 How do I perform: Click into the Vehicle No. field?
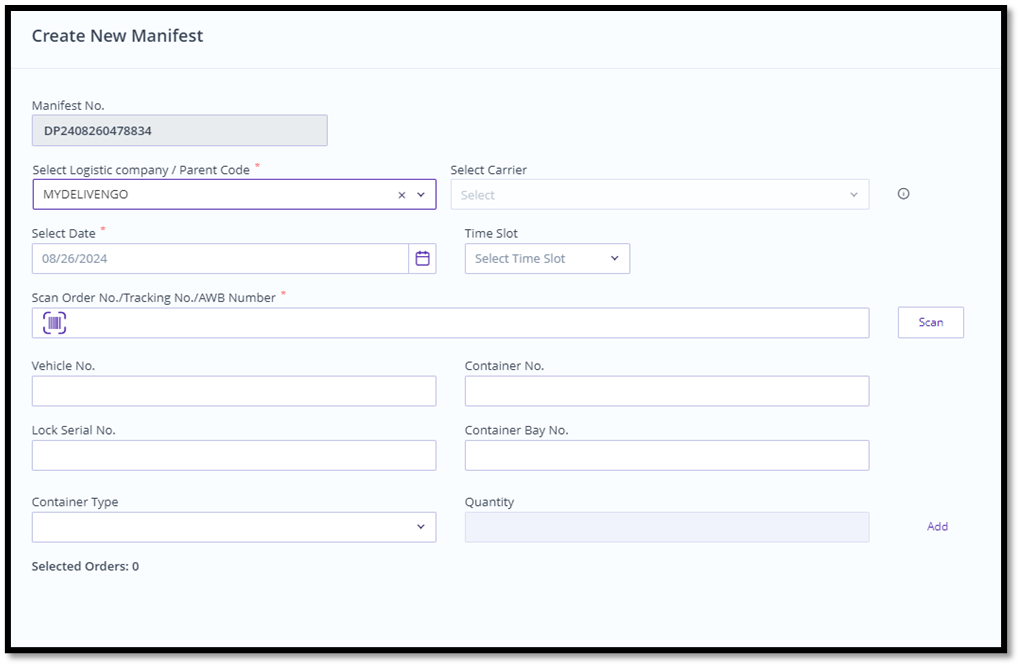point(234,391)
